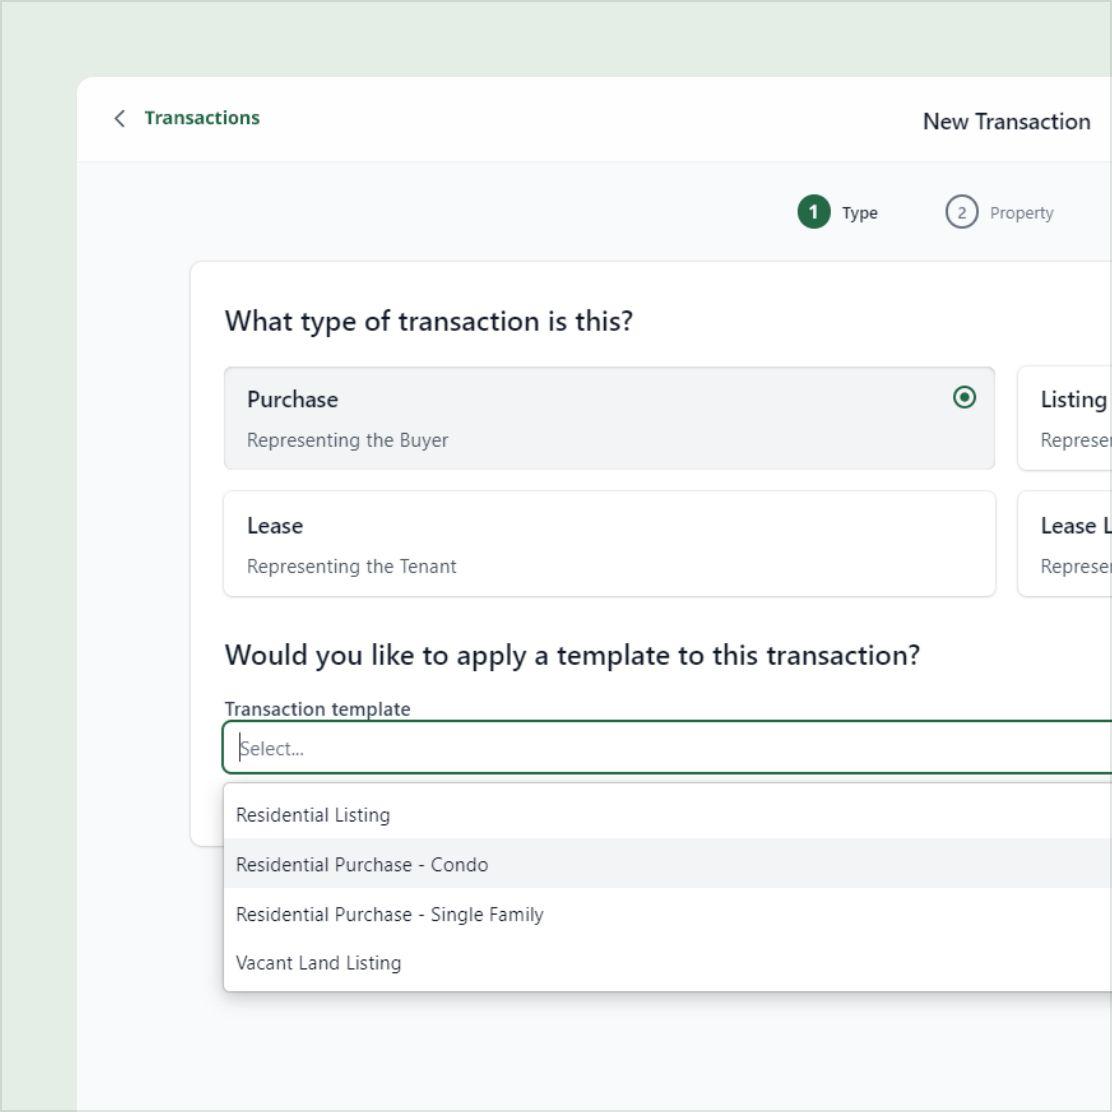Choose Residential Listing template option

(667, 815)
